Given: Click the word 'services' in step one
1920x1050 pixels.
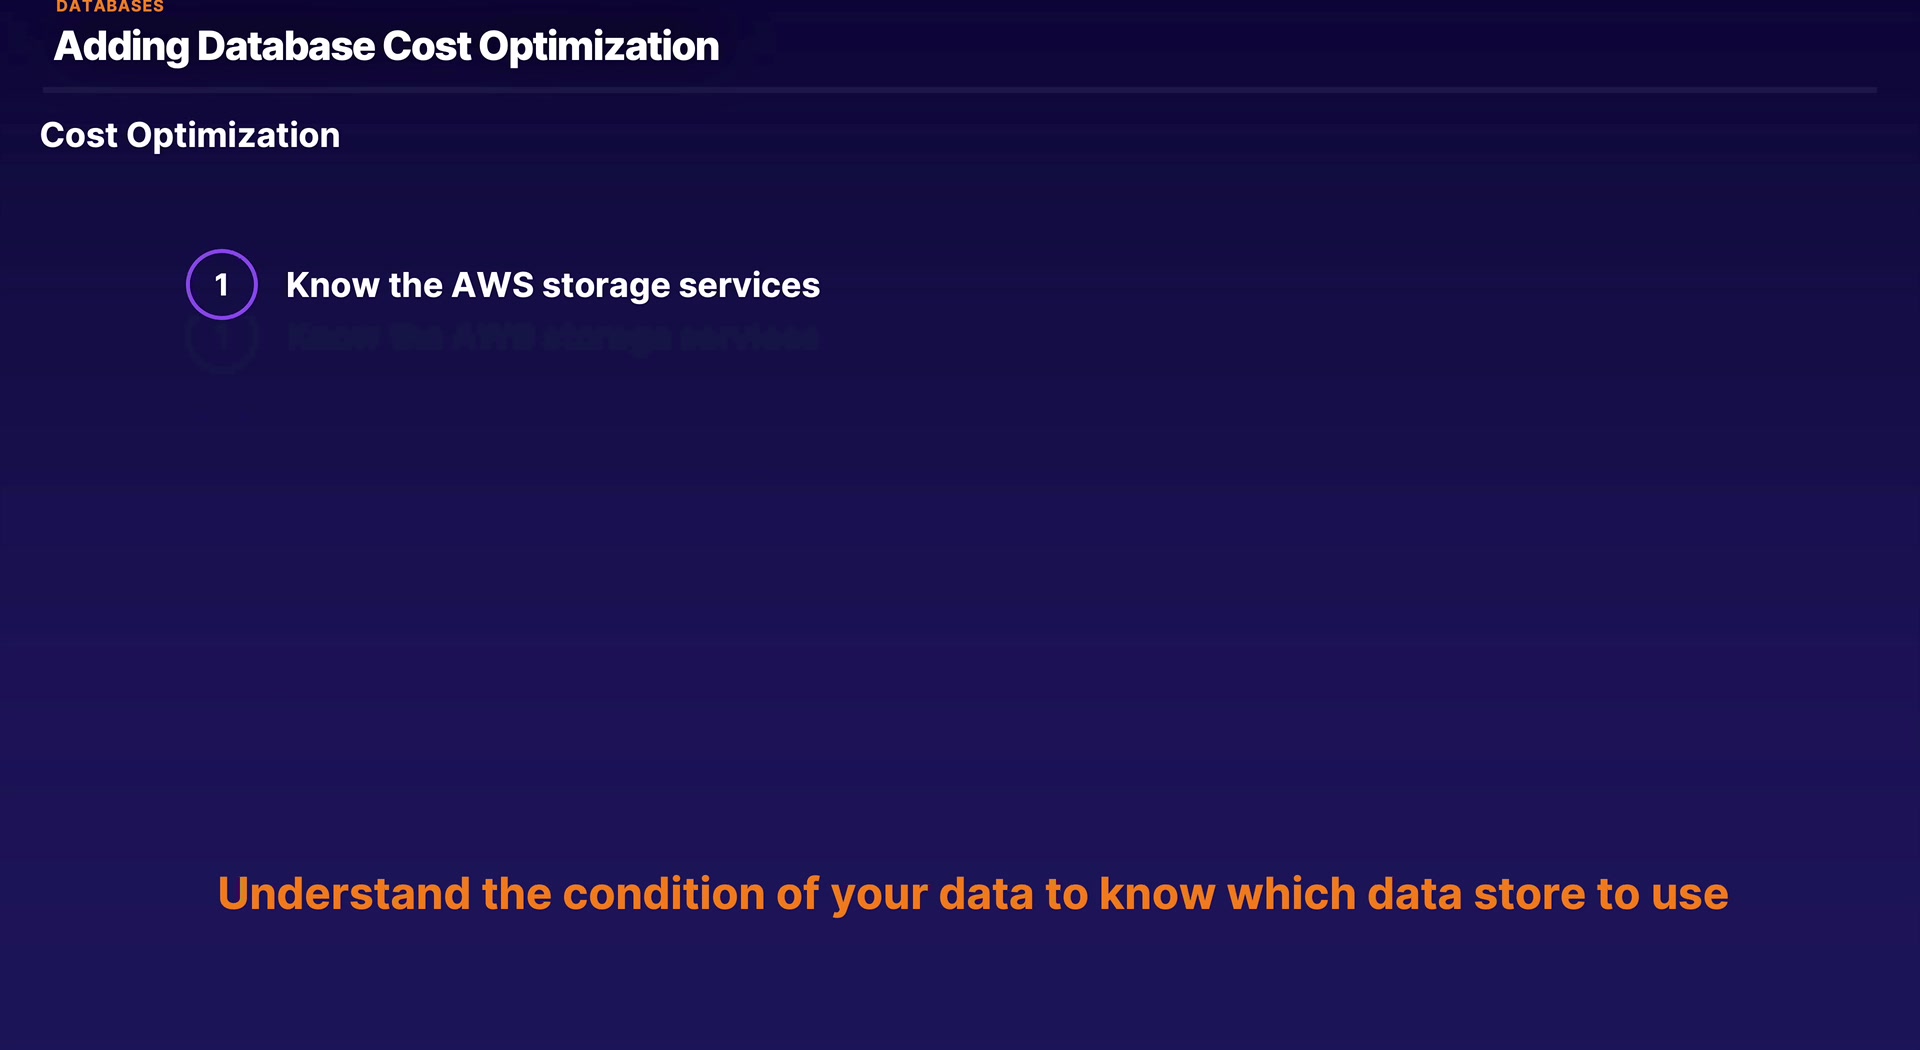Looking at the screenshot, I should pos(749,285).
